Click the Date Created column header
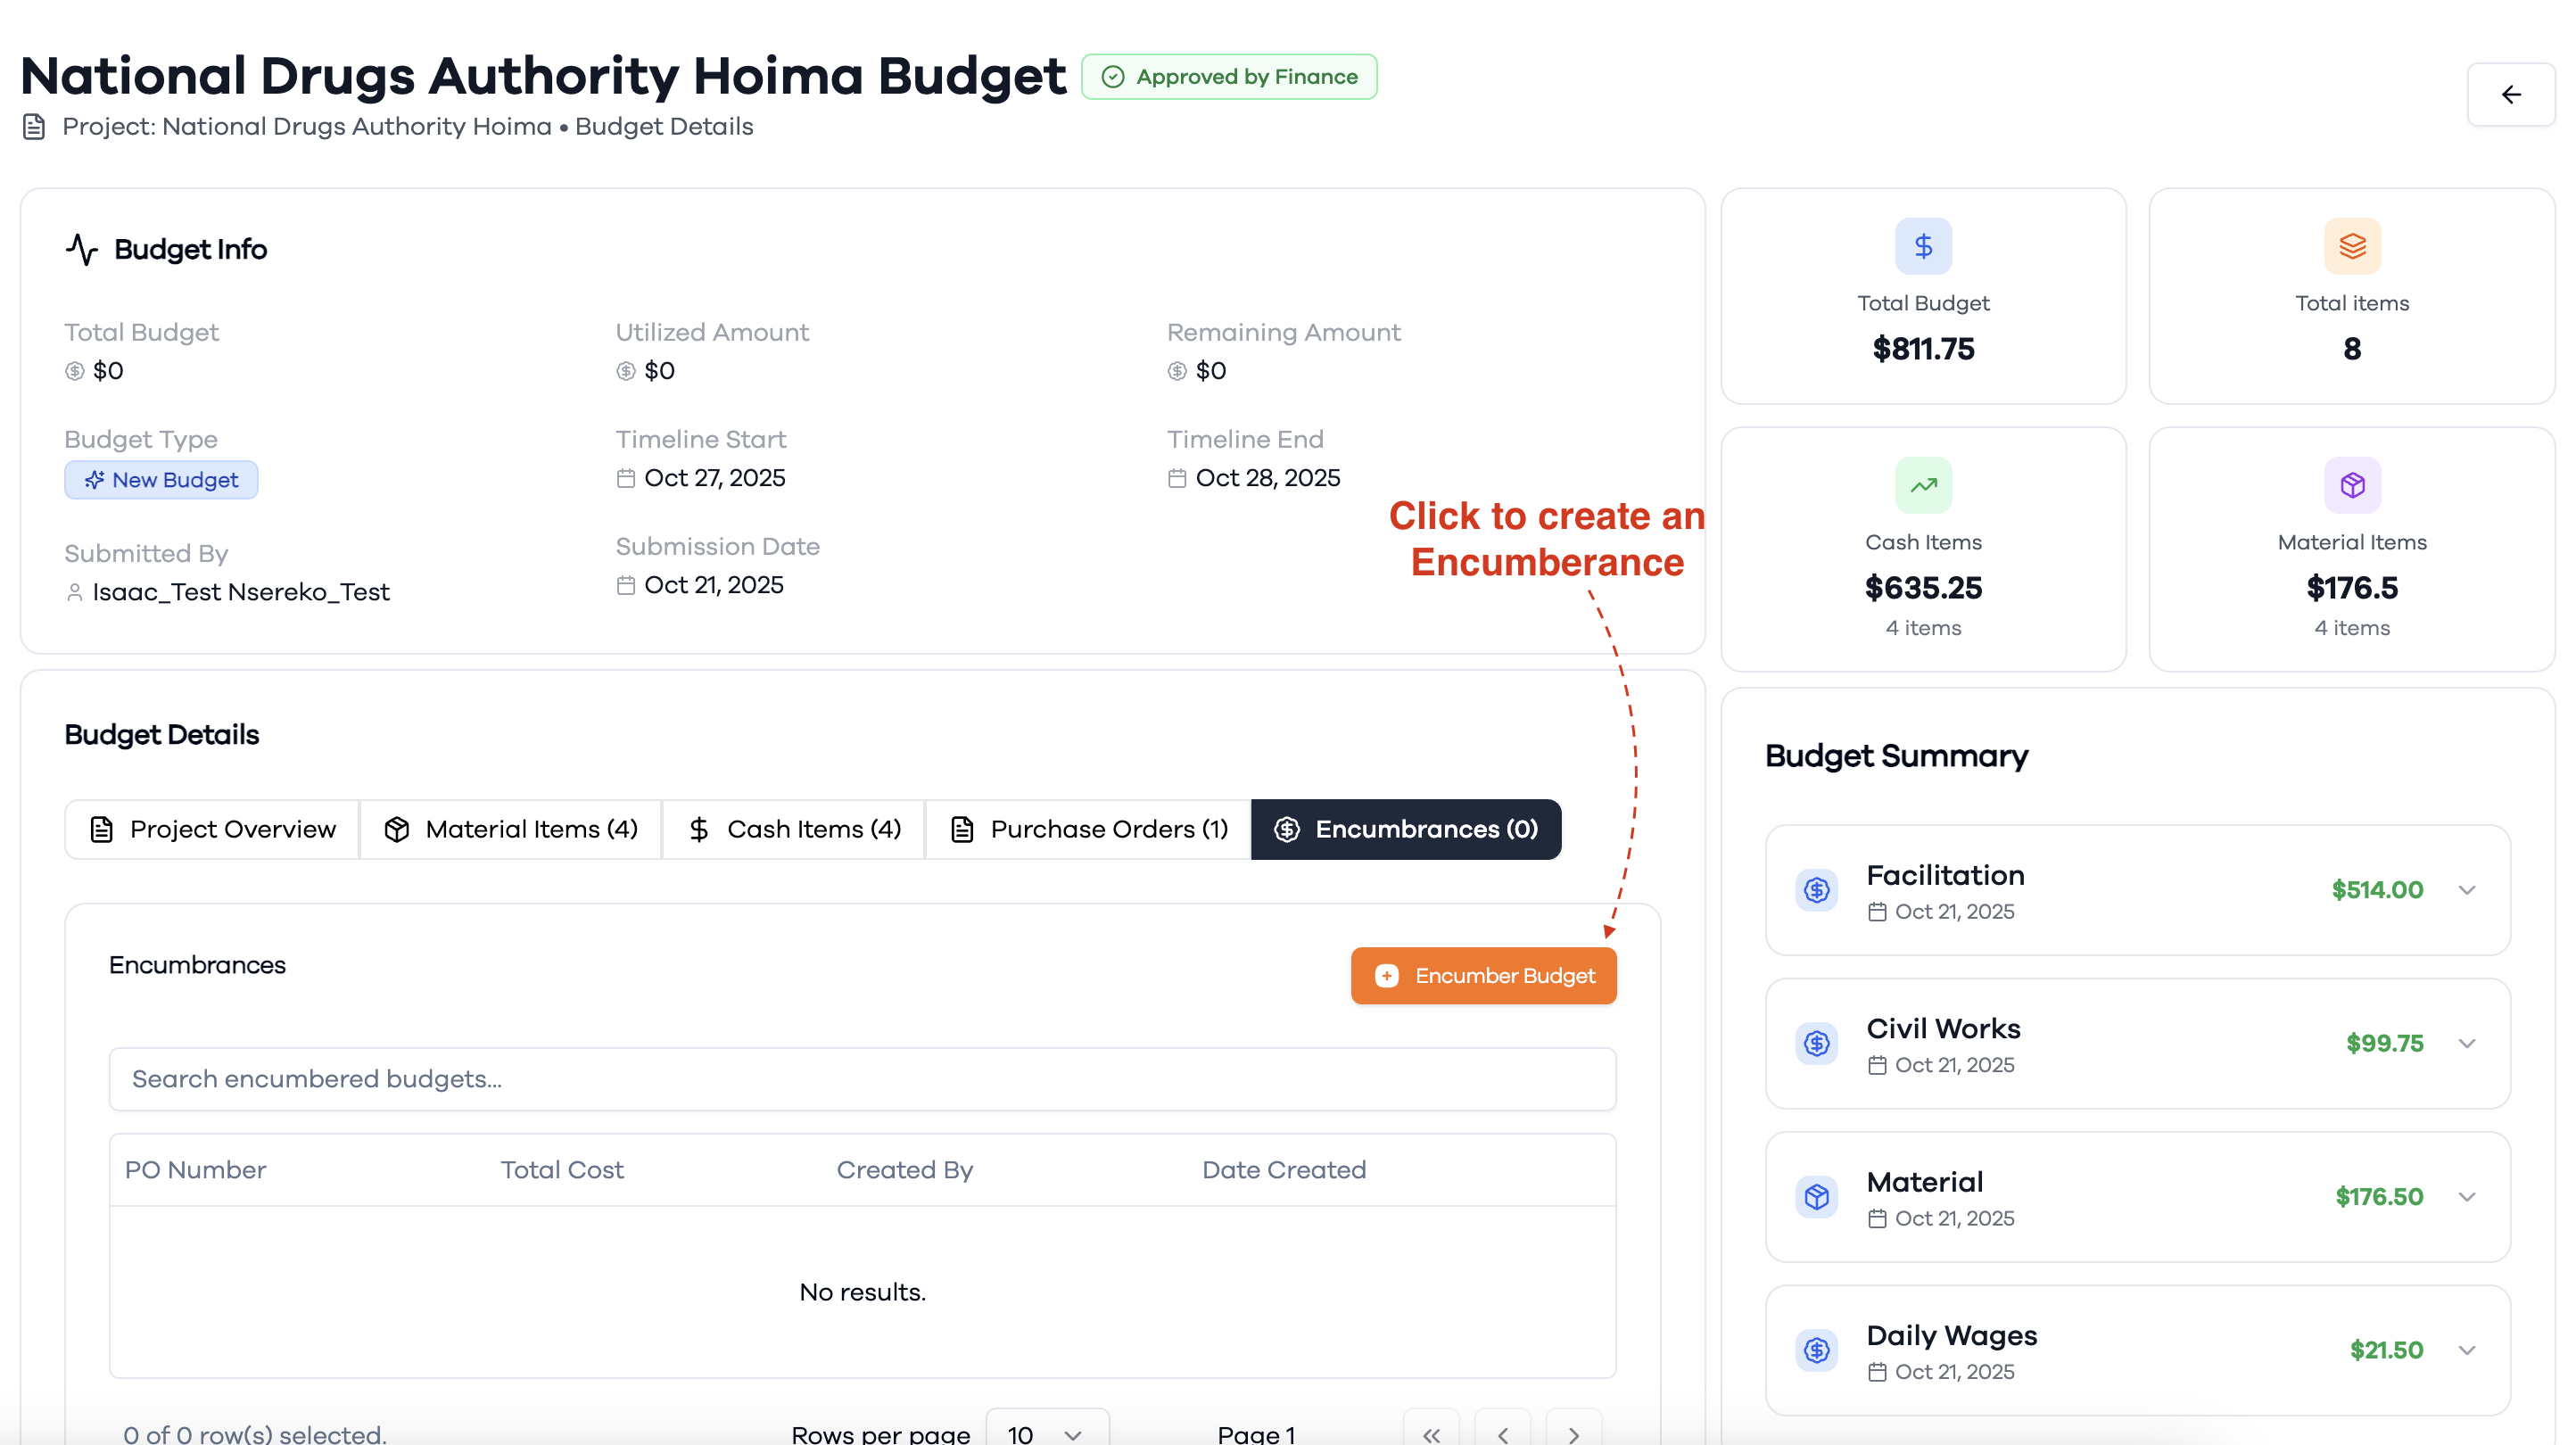2576x1445 pixels. (1283, 1170)
